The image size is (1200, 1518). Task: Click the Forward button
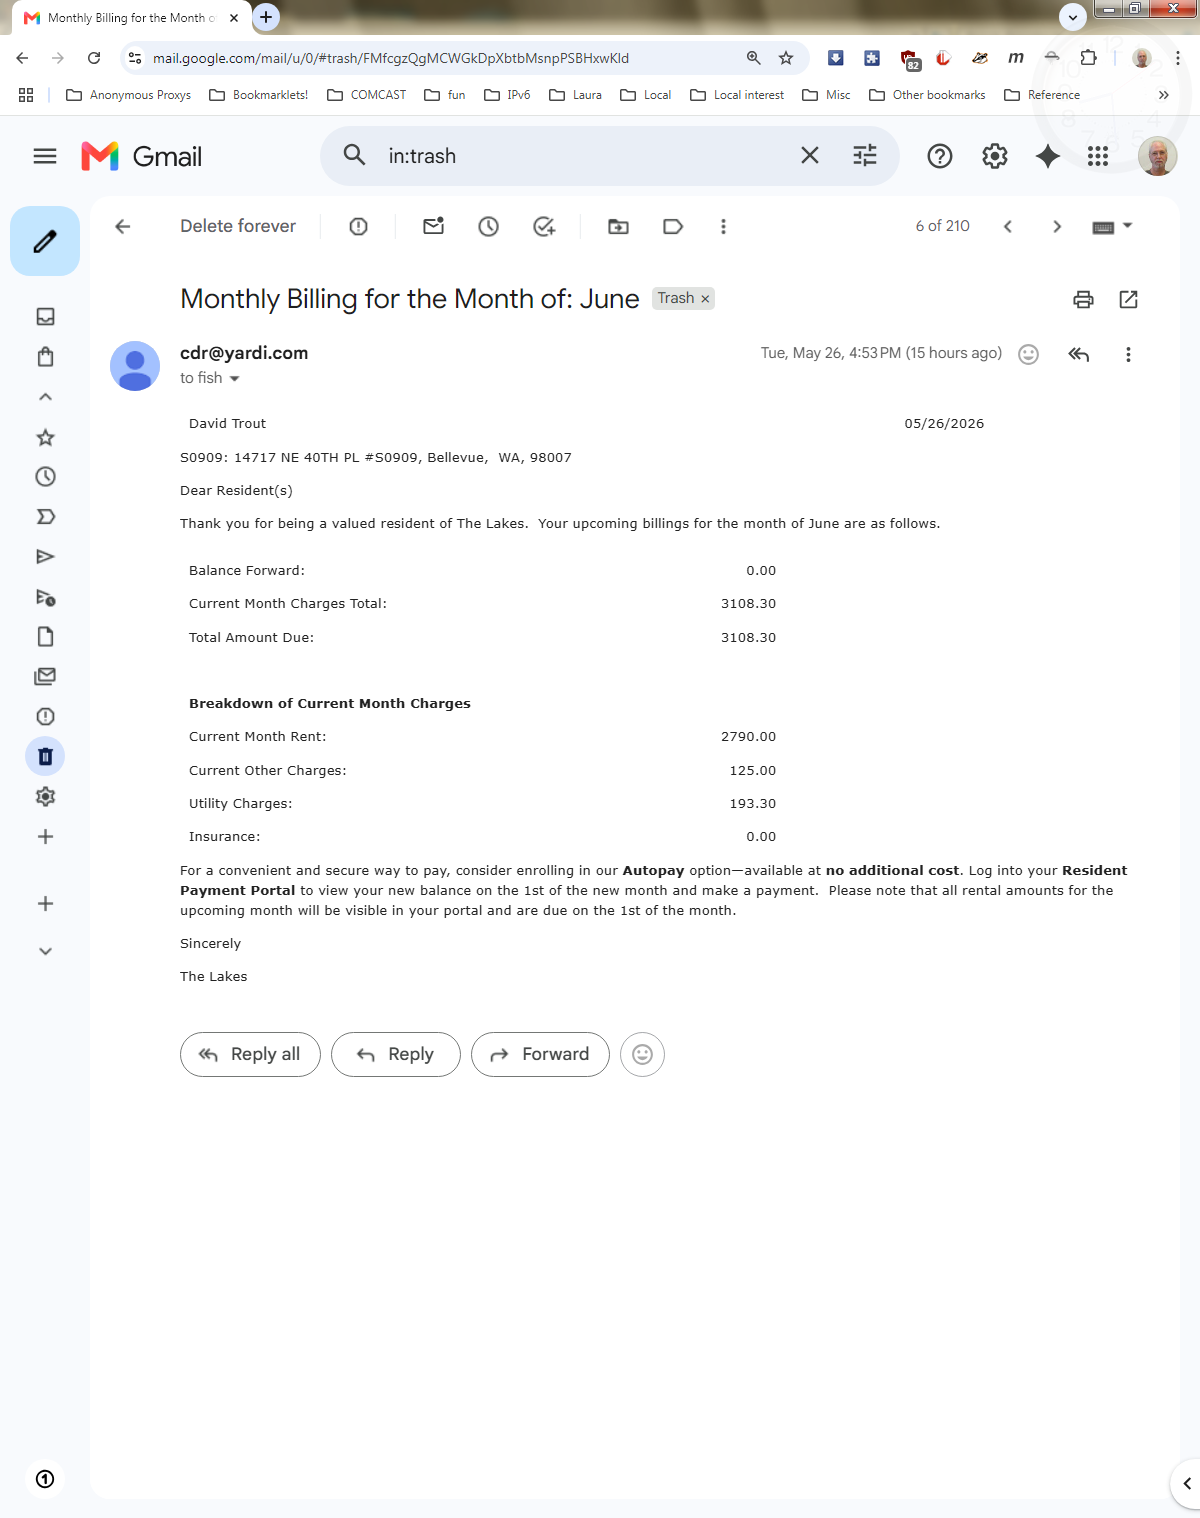point(540,1054)
